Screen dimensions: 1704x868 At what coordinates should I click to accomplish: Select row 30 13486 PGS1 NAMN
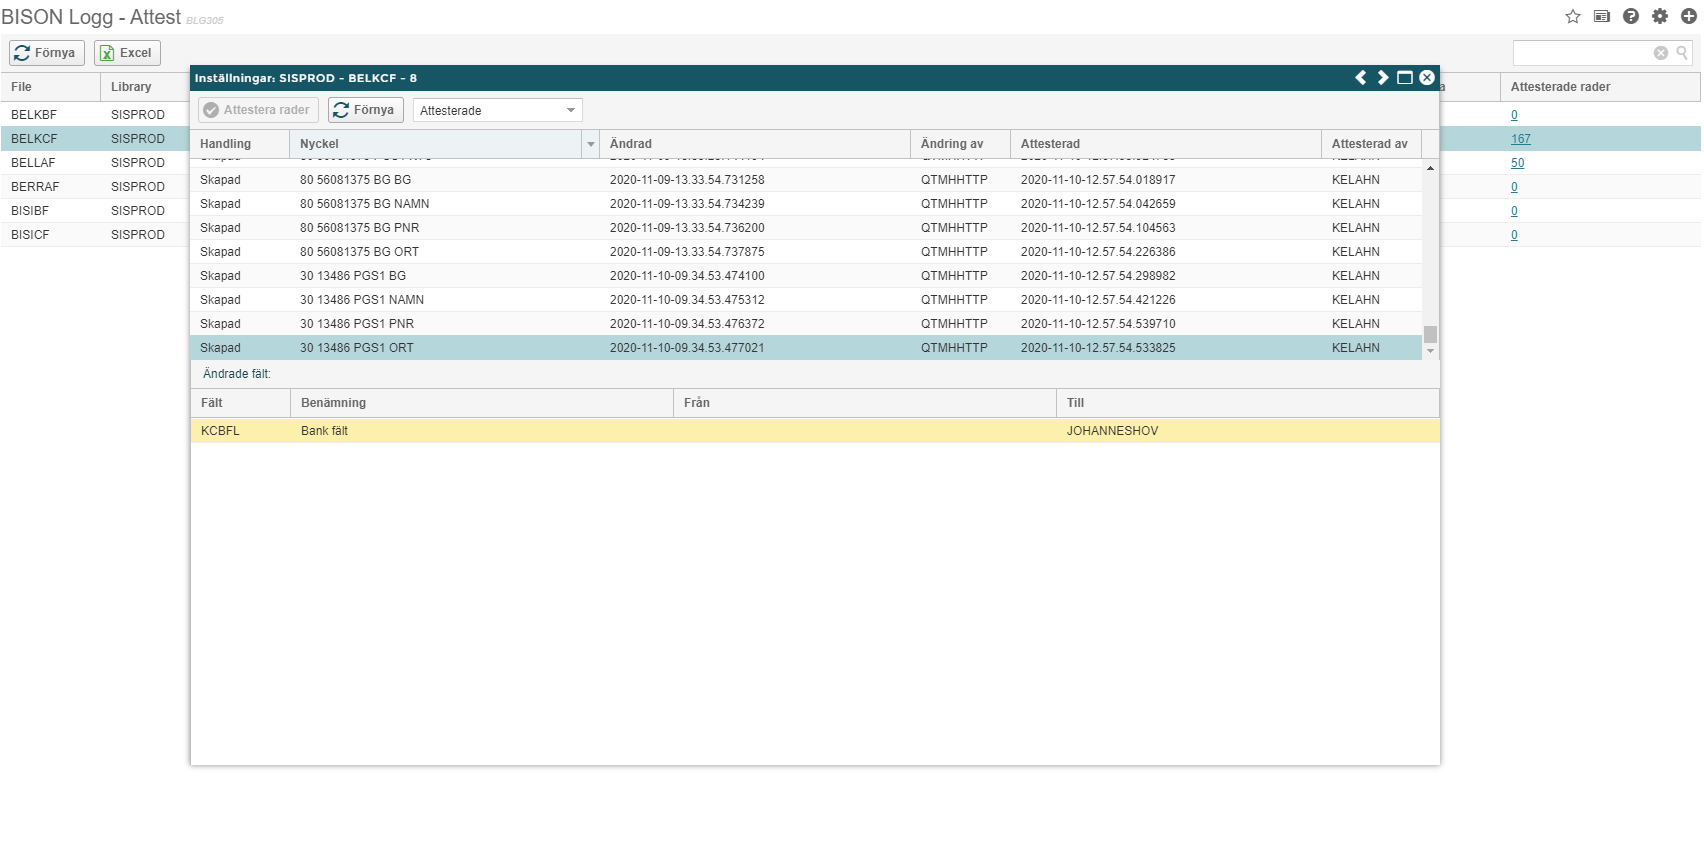coord(806,300)
